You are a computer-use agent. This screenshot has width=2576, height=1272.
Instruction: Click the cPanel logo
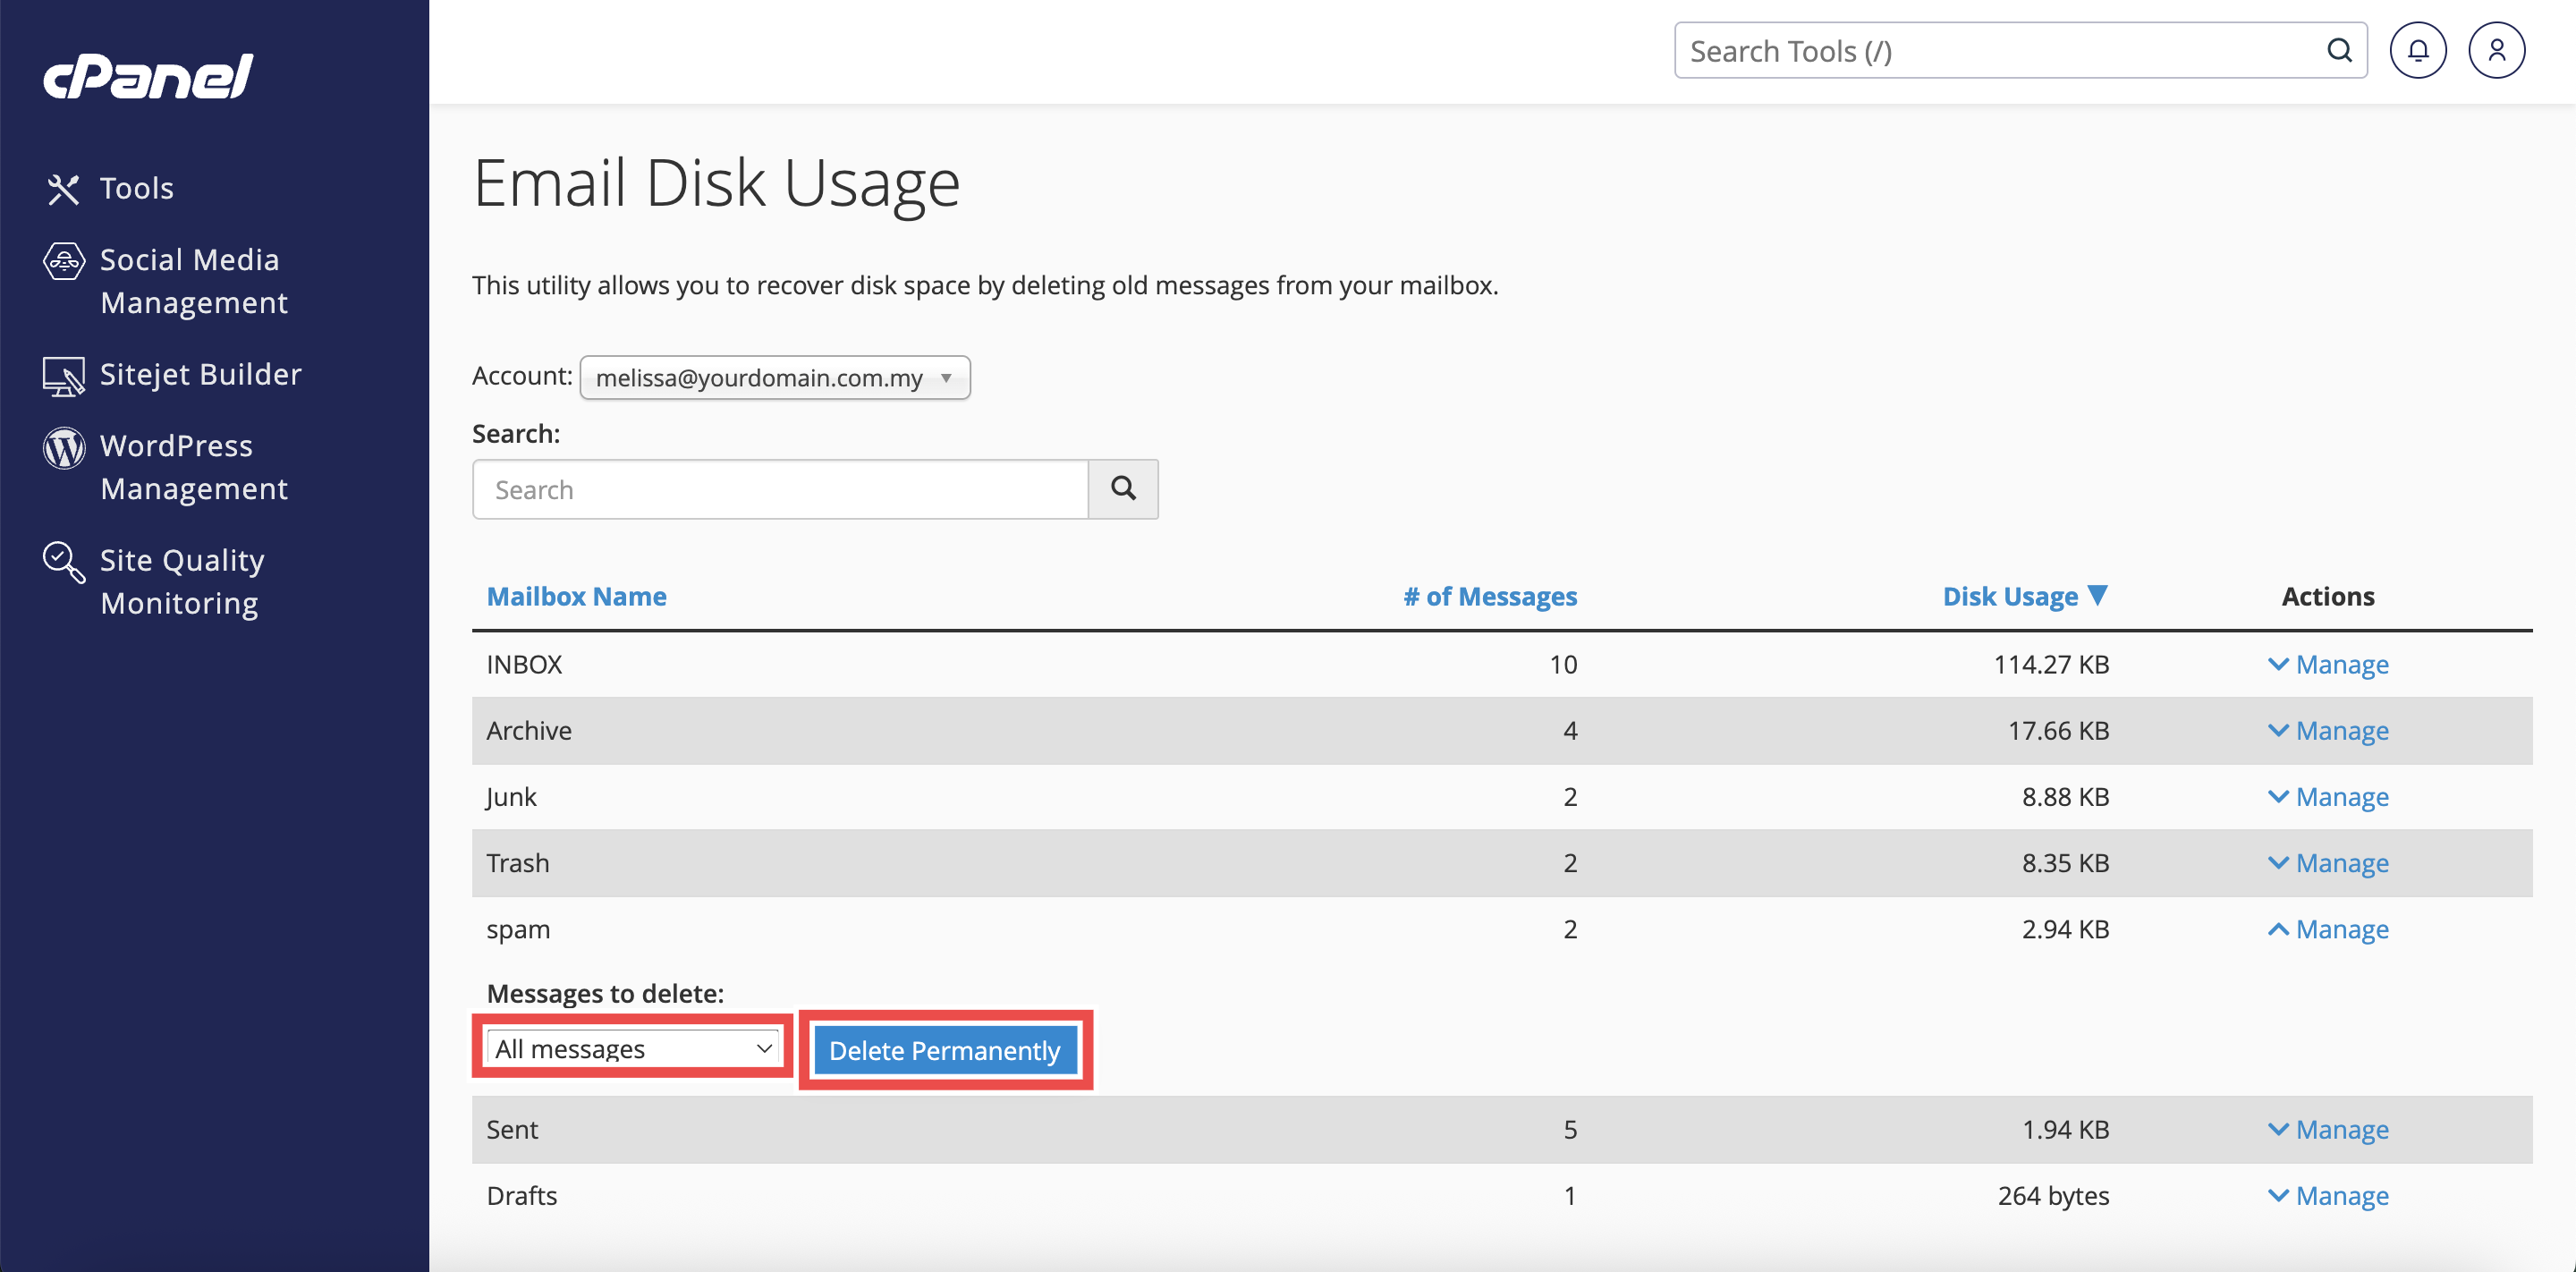pos(148,76)
